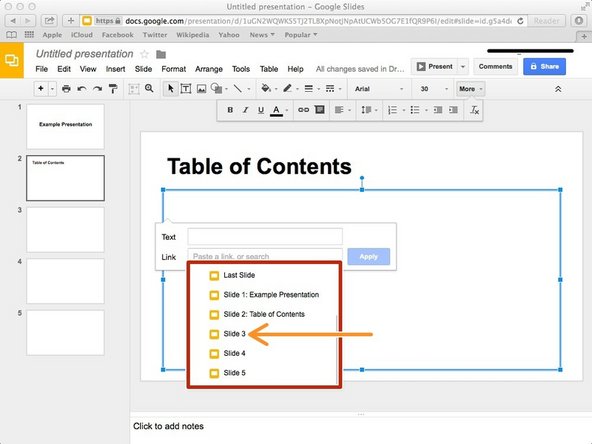Open the Arial font dropdown
The height and width of the screenshot is (444, 592).
(379, 89)
